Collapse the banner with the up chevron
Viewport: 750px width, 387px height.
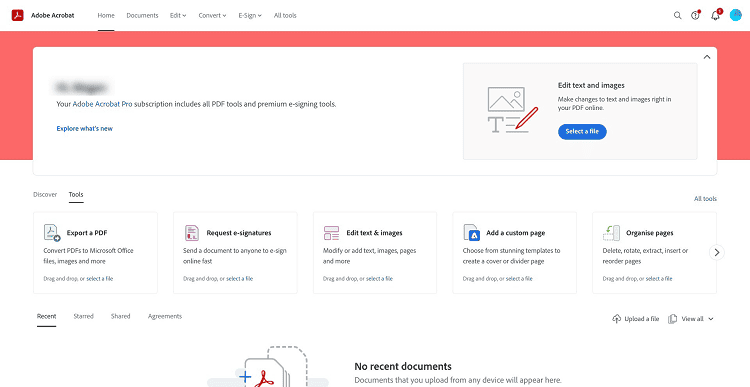tap(707, 57)
